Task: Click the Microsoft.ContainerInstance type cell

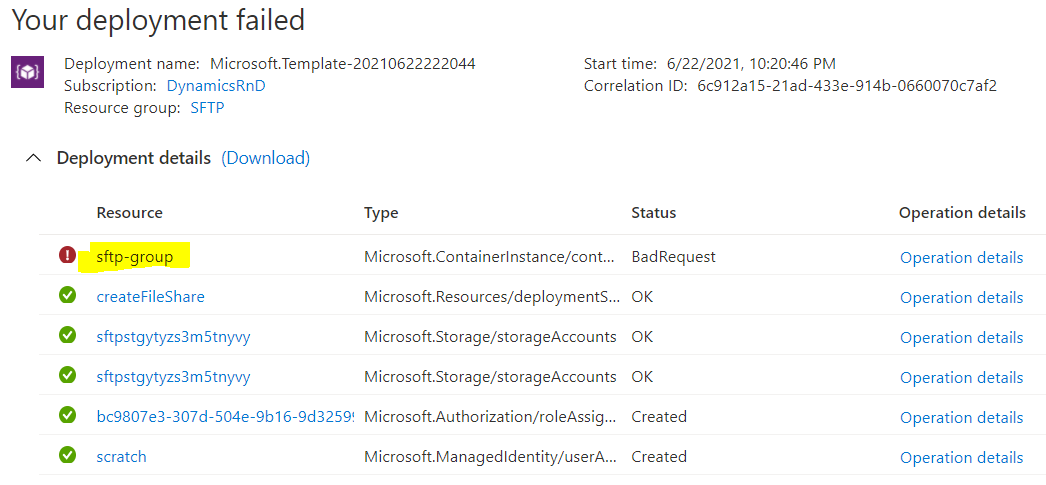Action: click(490, 257)
